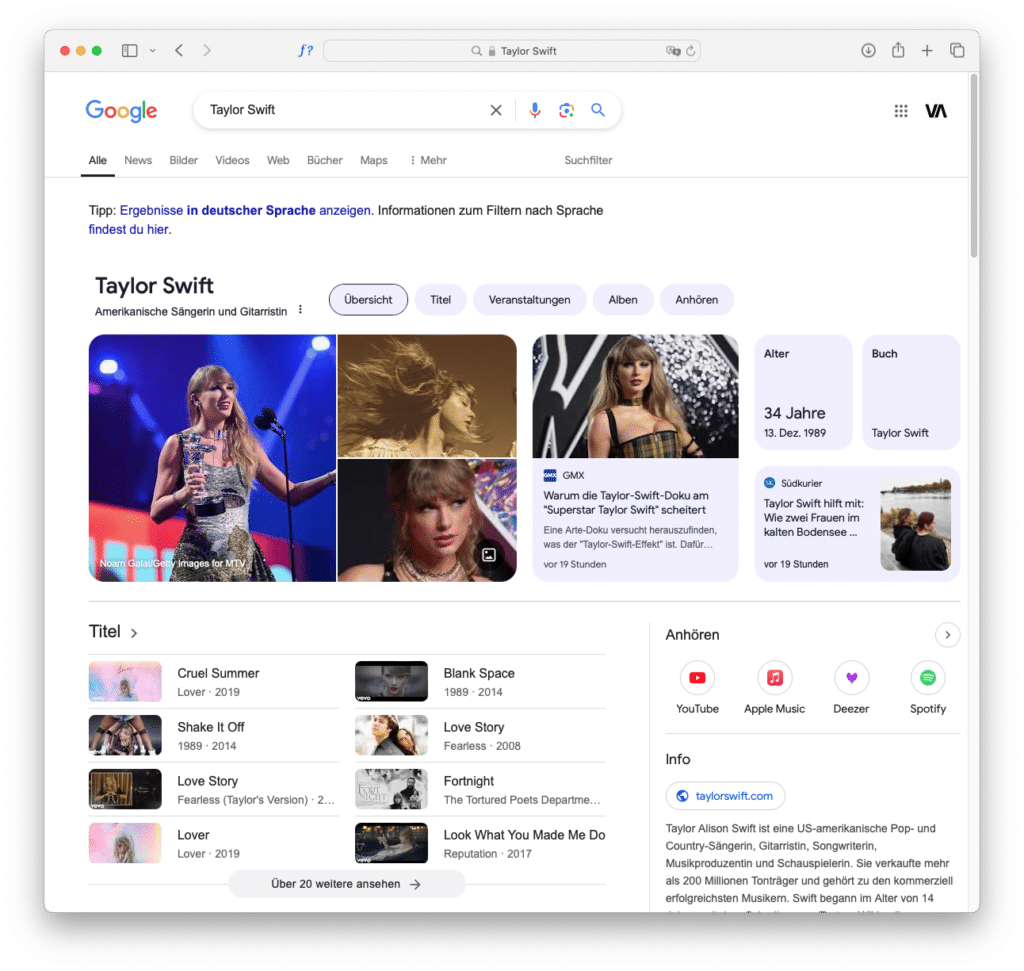Go forward to the next page
The height and width of the screenshot is (971, 1024).
(x=206, y=50)
